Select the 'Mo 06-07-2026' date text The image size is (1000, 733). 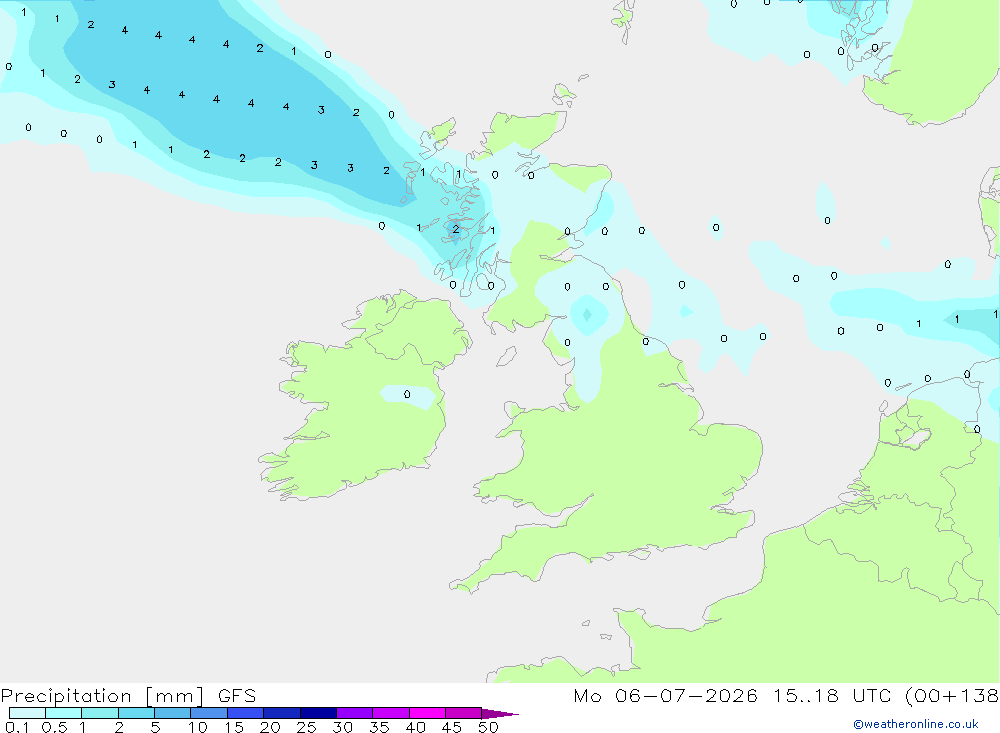(x=665, y=695)
